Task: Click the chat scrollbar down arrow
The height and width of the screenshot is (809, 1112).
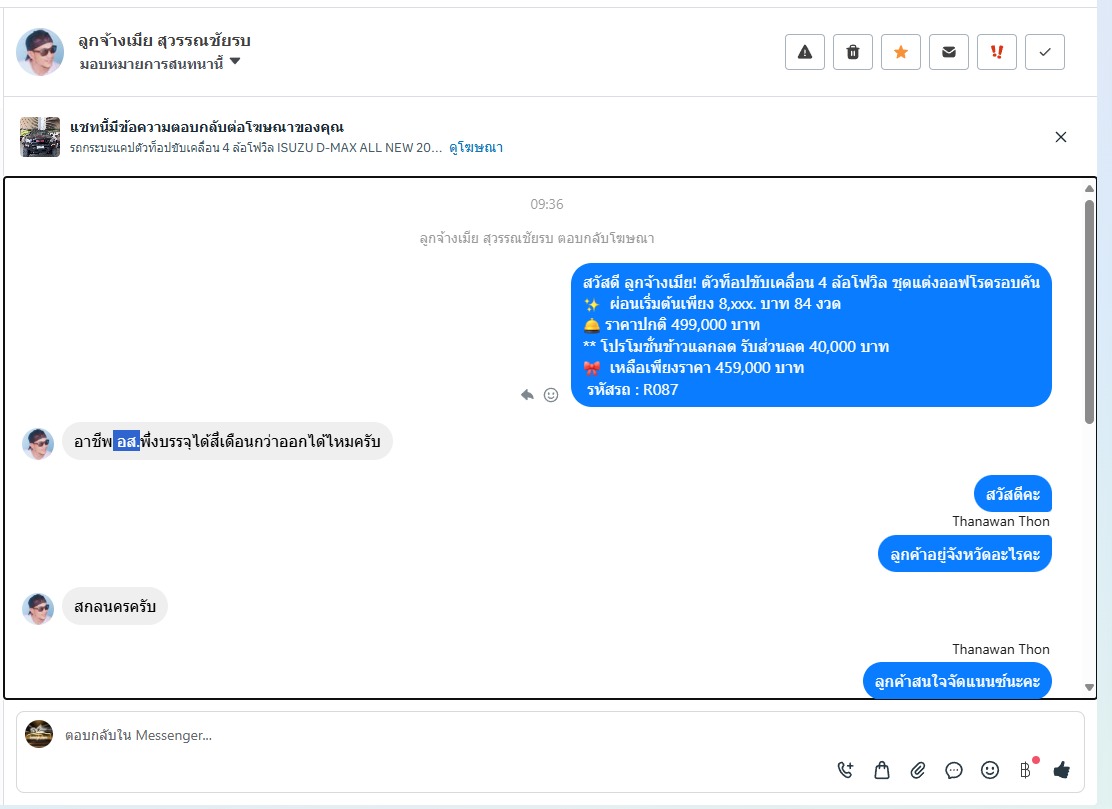Action: tap(1089, 687)
